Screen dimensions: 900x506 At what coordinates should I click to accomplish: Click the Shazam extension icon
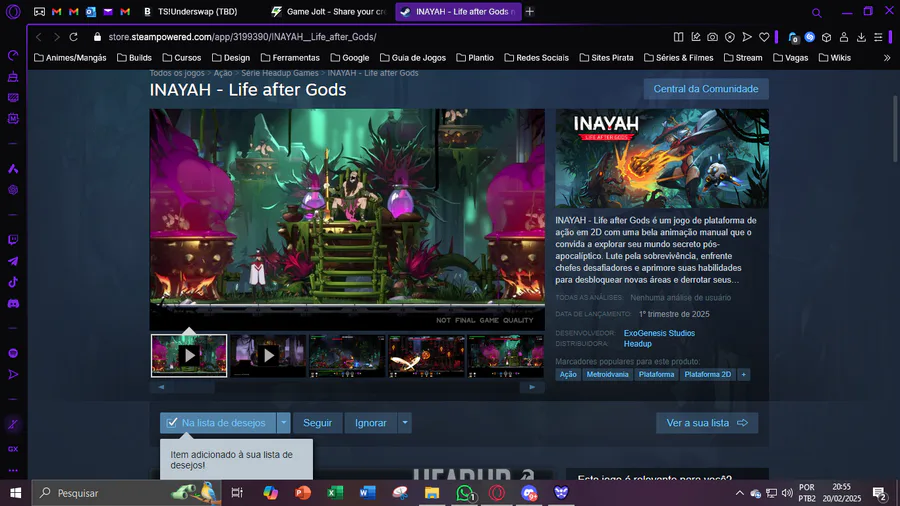809,37
